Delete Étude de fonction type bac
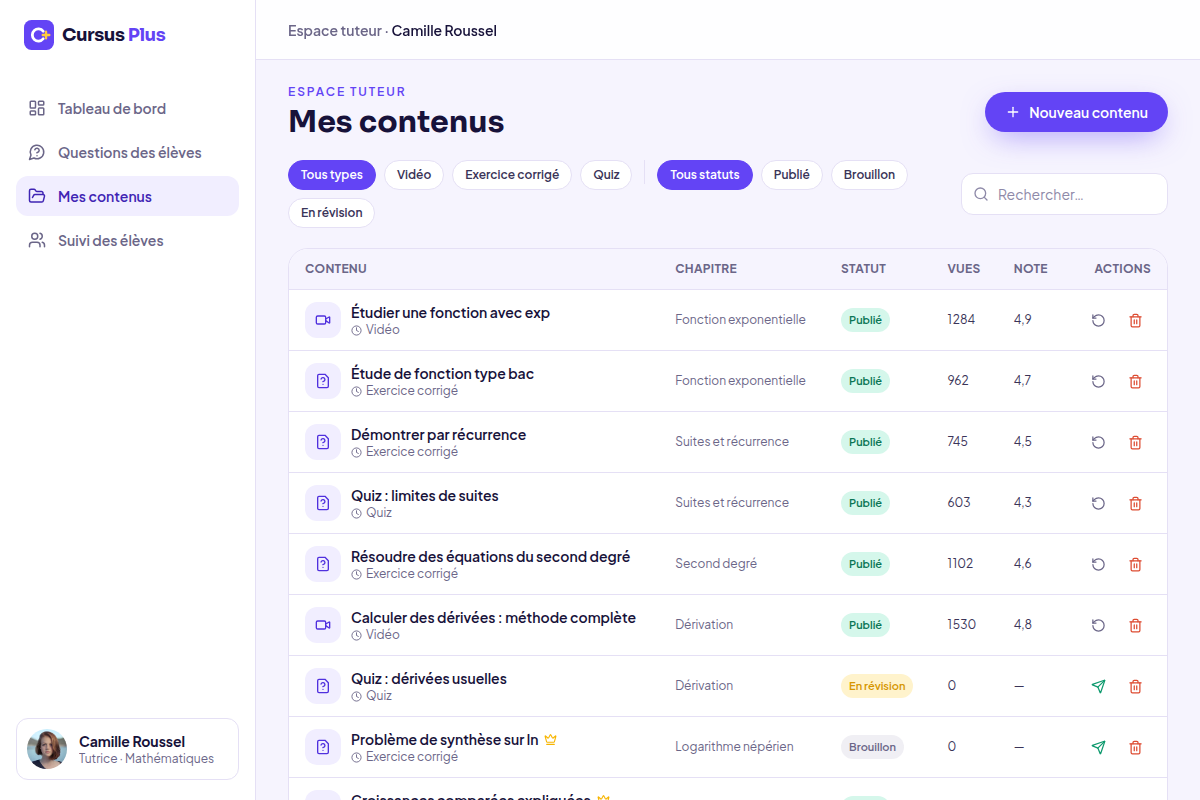This screenshot has width=1200, height=800. (x=1135, y=381)
